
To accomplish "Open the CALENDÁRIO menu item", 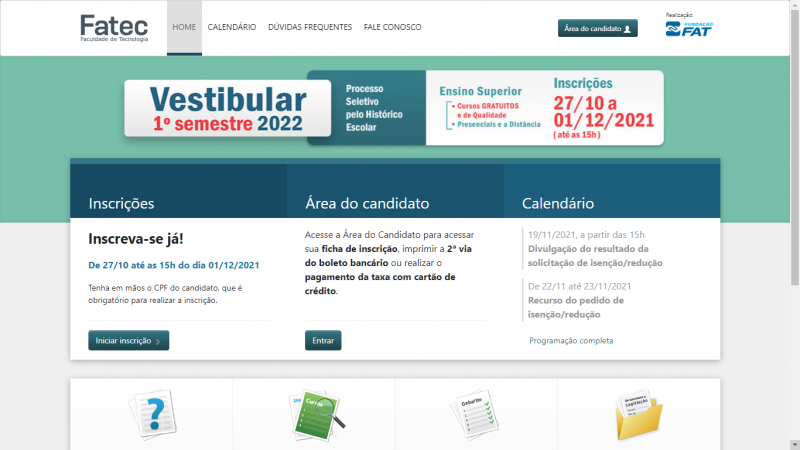I will 232,27.
